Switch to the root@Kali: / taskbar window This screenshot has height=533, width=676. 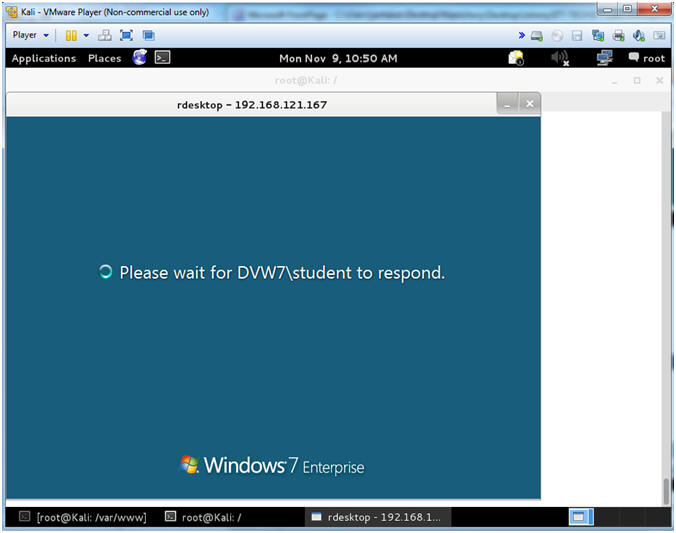tap(203, 517)
